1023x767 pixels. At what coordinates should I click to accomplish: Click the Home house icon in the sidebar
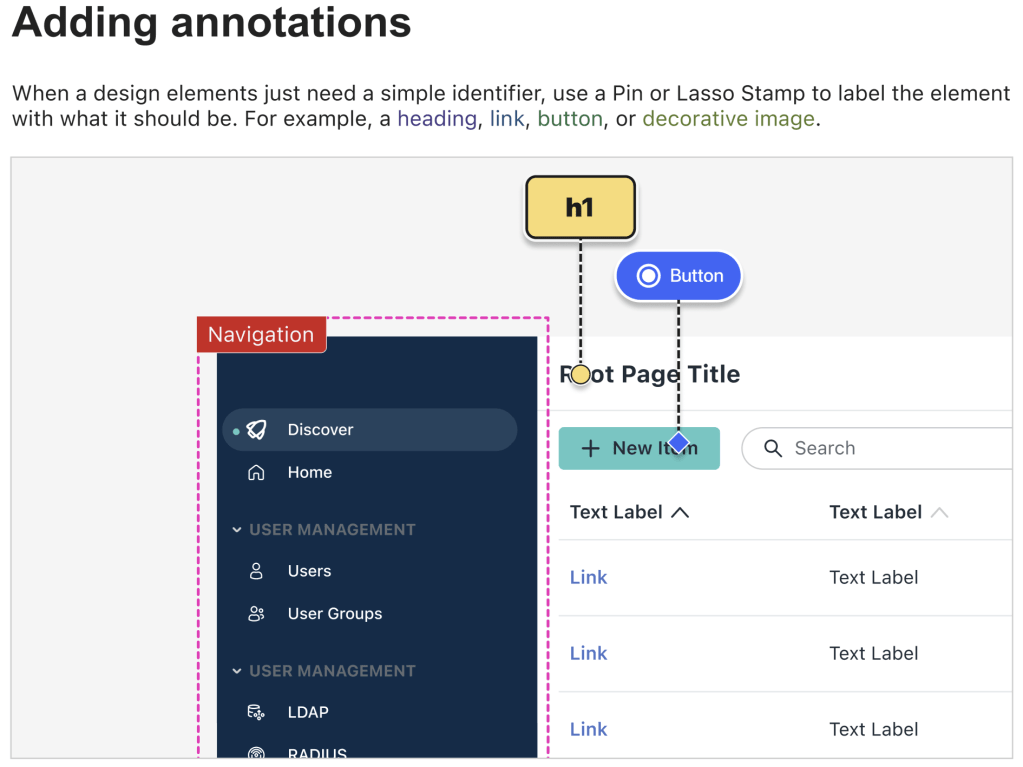pos(257,473)
